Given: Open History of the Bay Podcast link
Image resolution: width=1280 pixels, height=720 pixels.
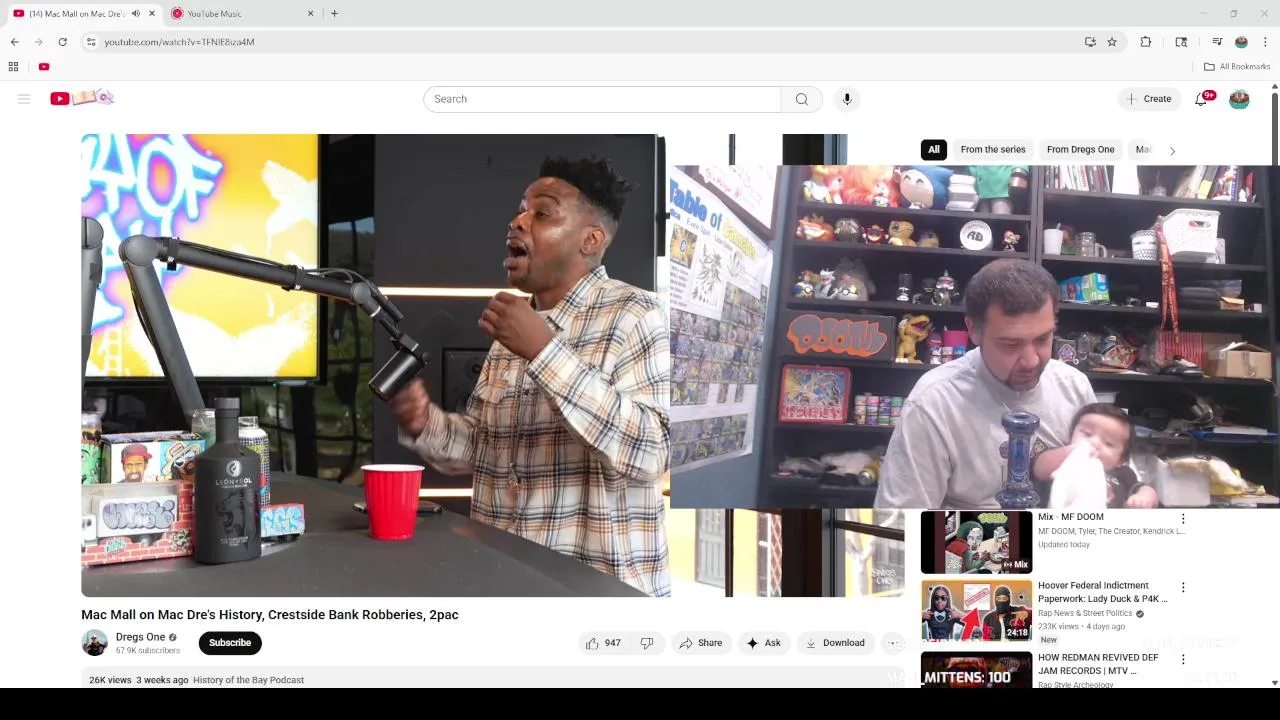Looking at the screenshot, I should [248, 680].
